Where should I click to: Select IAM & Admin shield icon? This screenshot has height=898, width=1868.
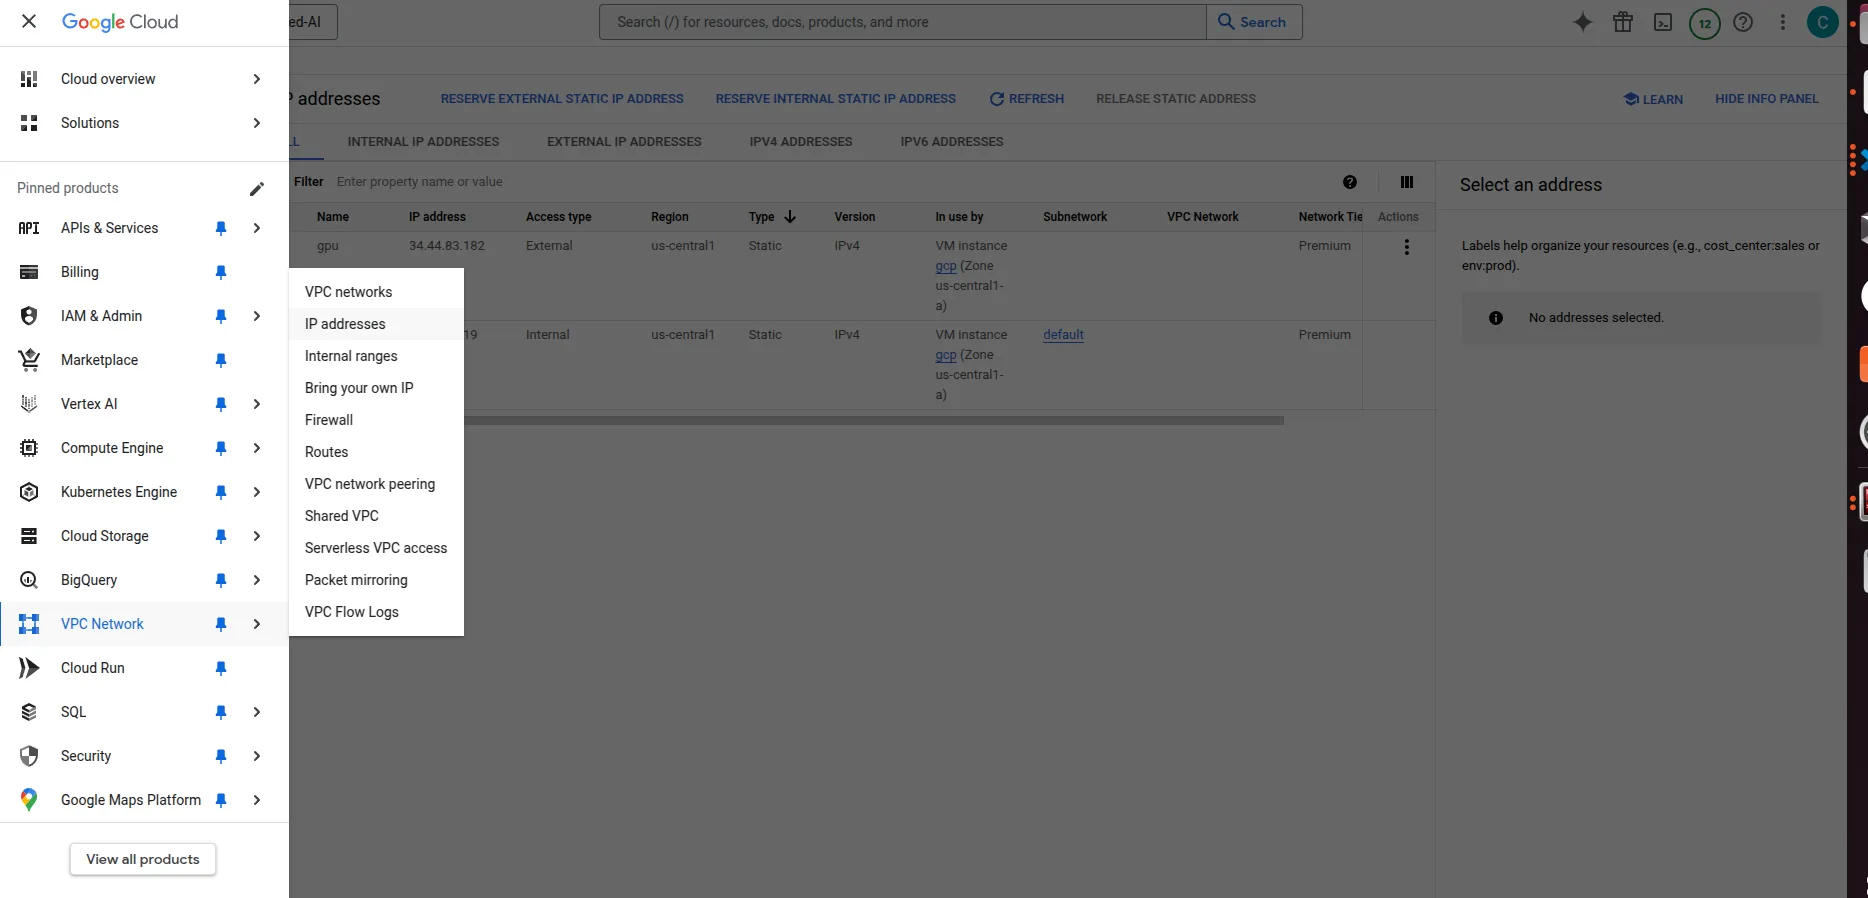[29, 316]
